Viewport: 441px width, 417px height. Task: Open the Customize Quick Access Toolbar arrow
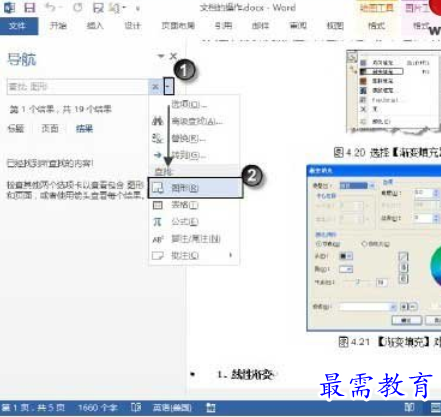click(x=138, y=8)
